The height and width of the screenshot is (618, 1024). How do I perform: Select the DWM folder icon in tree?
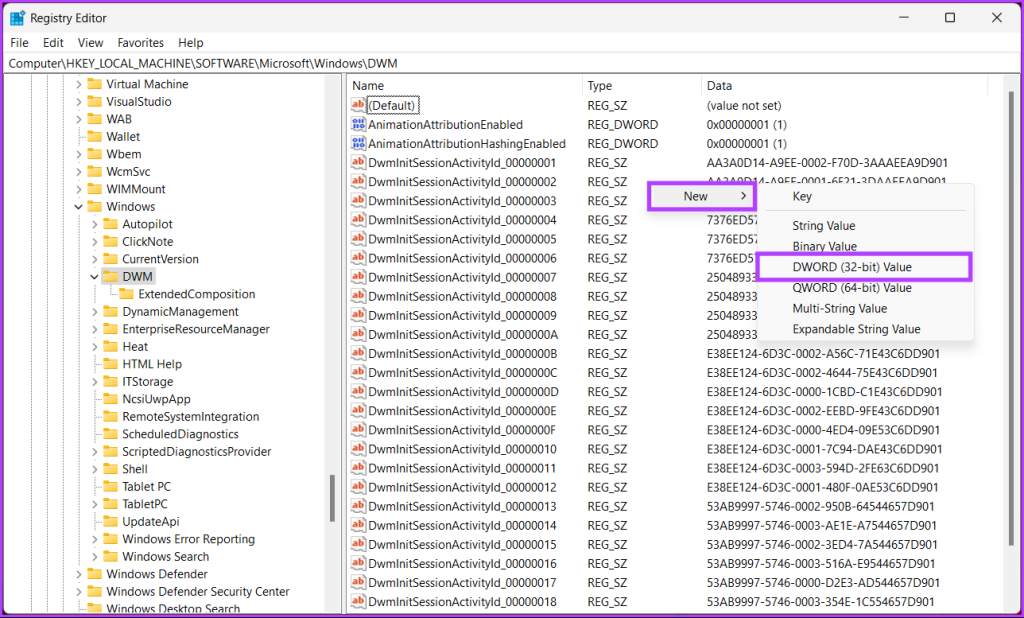(111, 277)
